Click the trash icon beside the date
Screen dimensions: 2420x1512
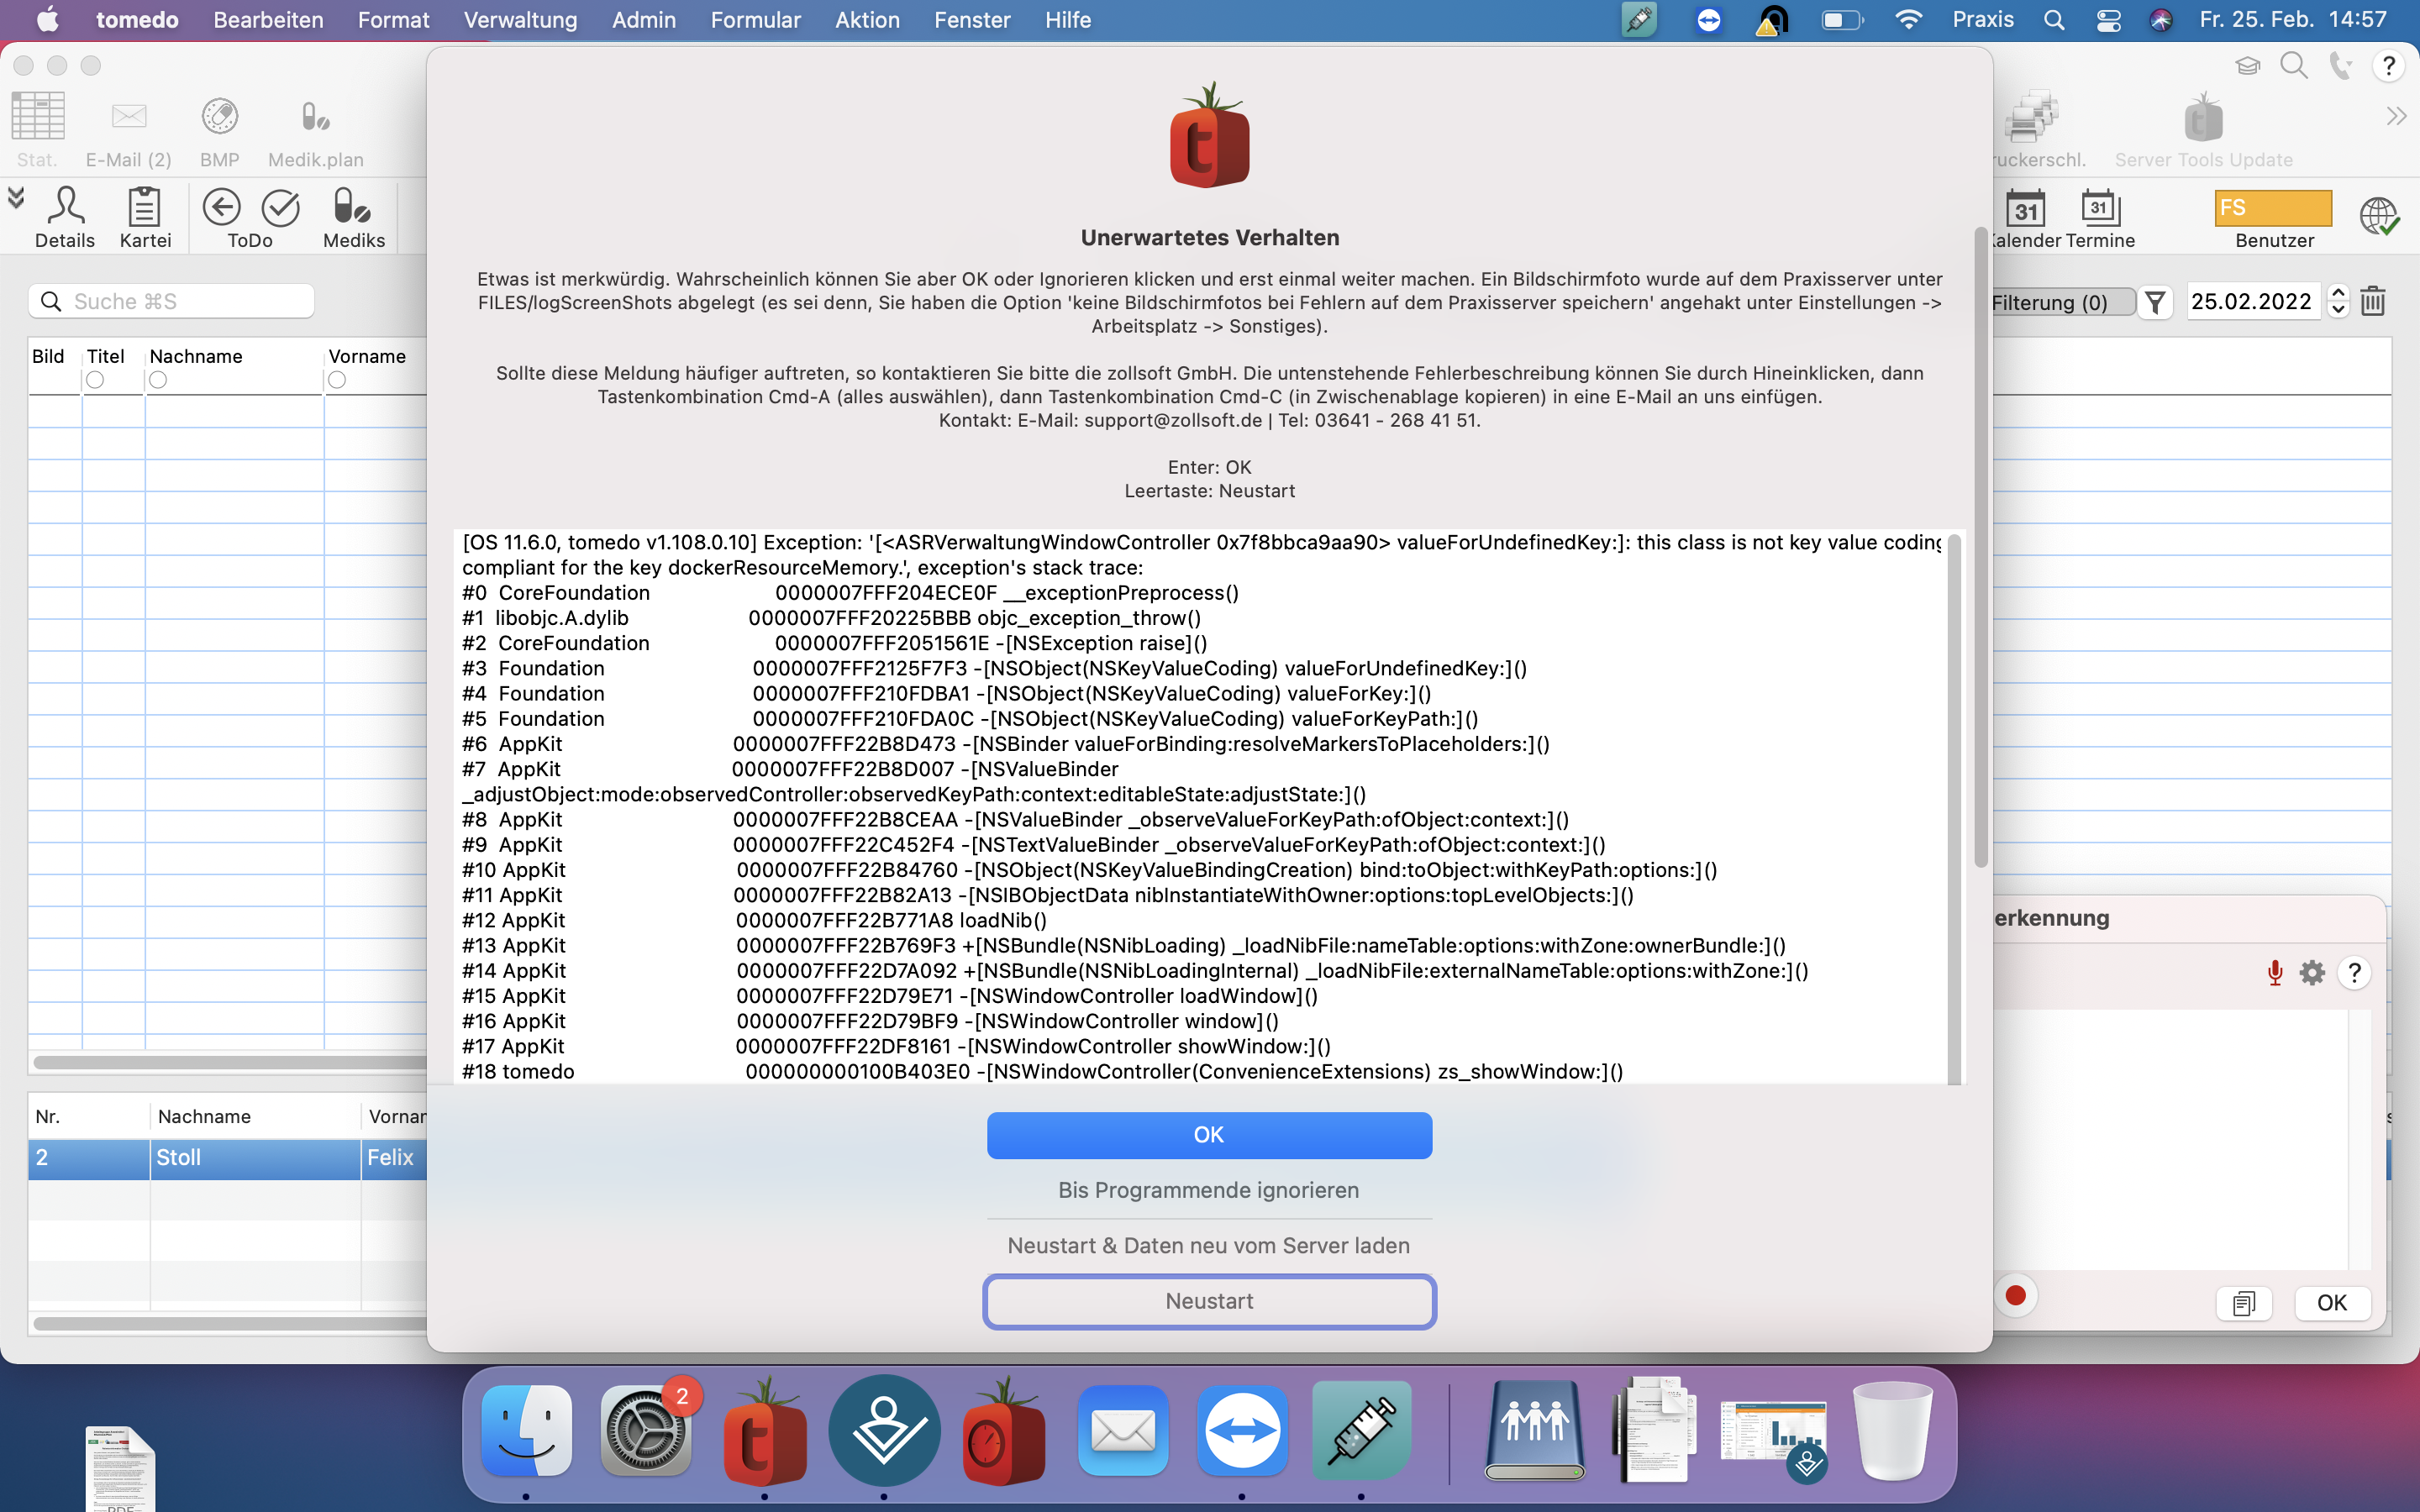[x=2373, y=301]
